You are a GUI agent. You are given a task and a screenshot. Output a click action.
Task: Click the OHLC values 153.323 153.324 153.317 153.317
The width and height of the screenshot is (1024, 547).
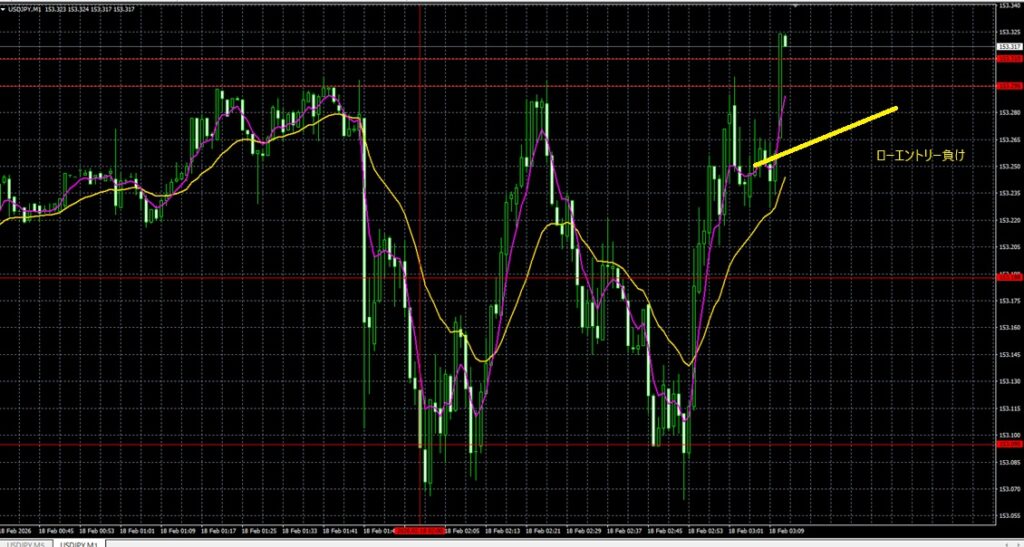click(90, 10)
